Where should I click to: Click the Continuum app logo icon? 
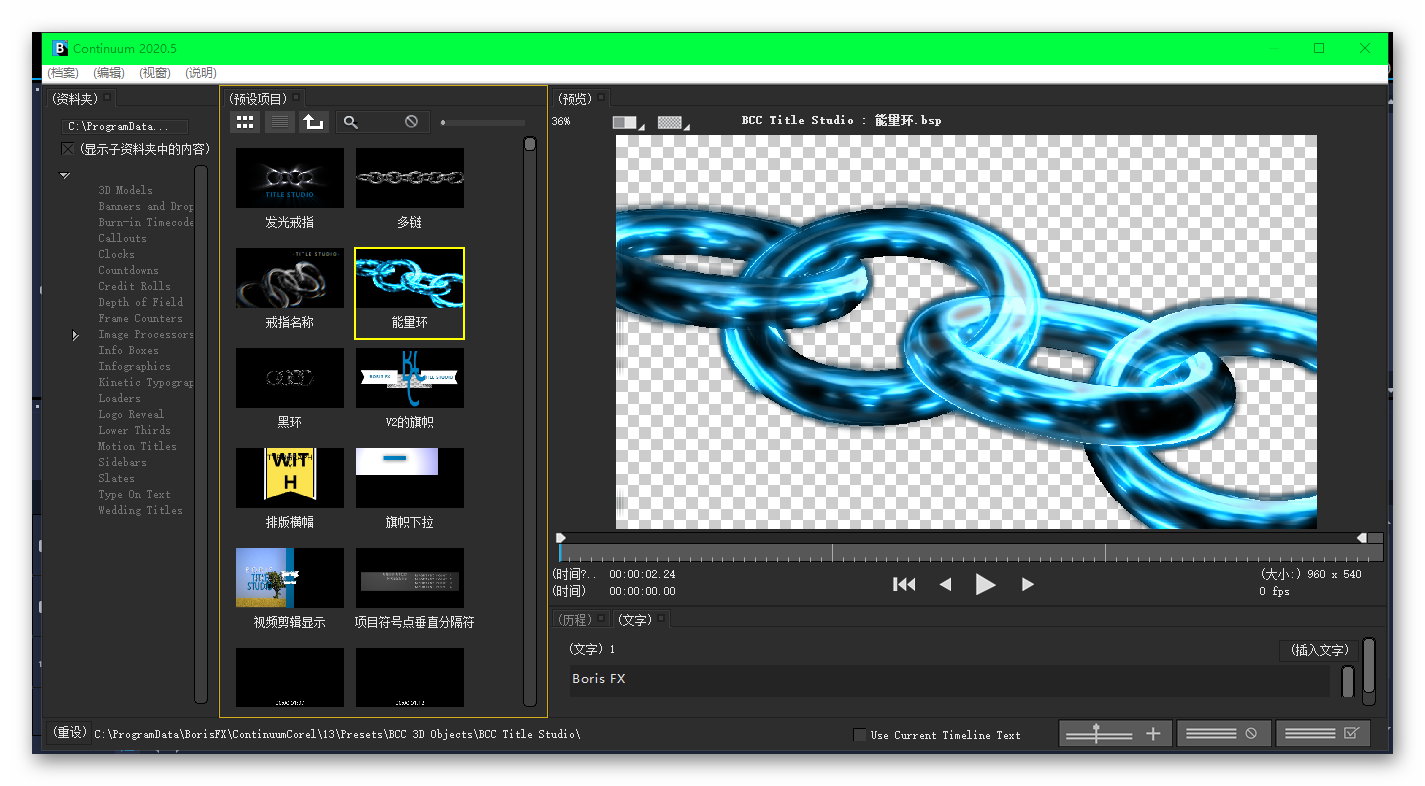[60, 48]
